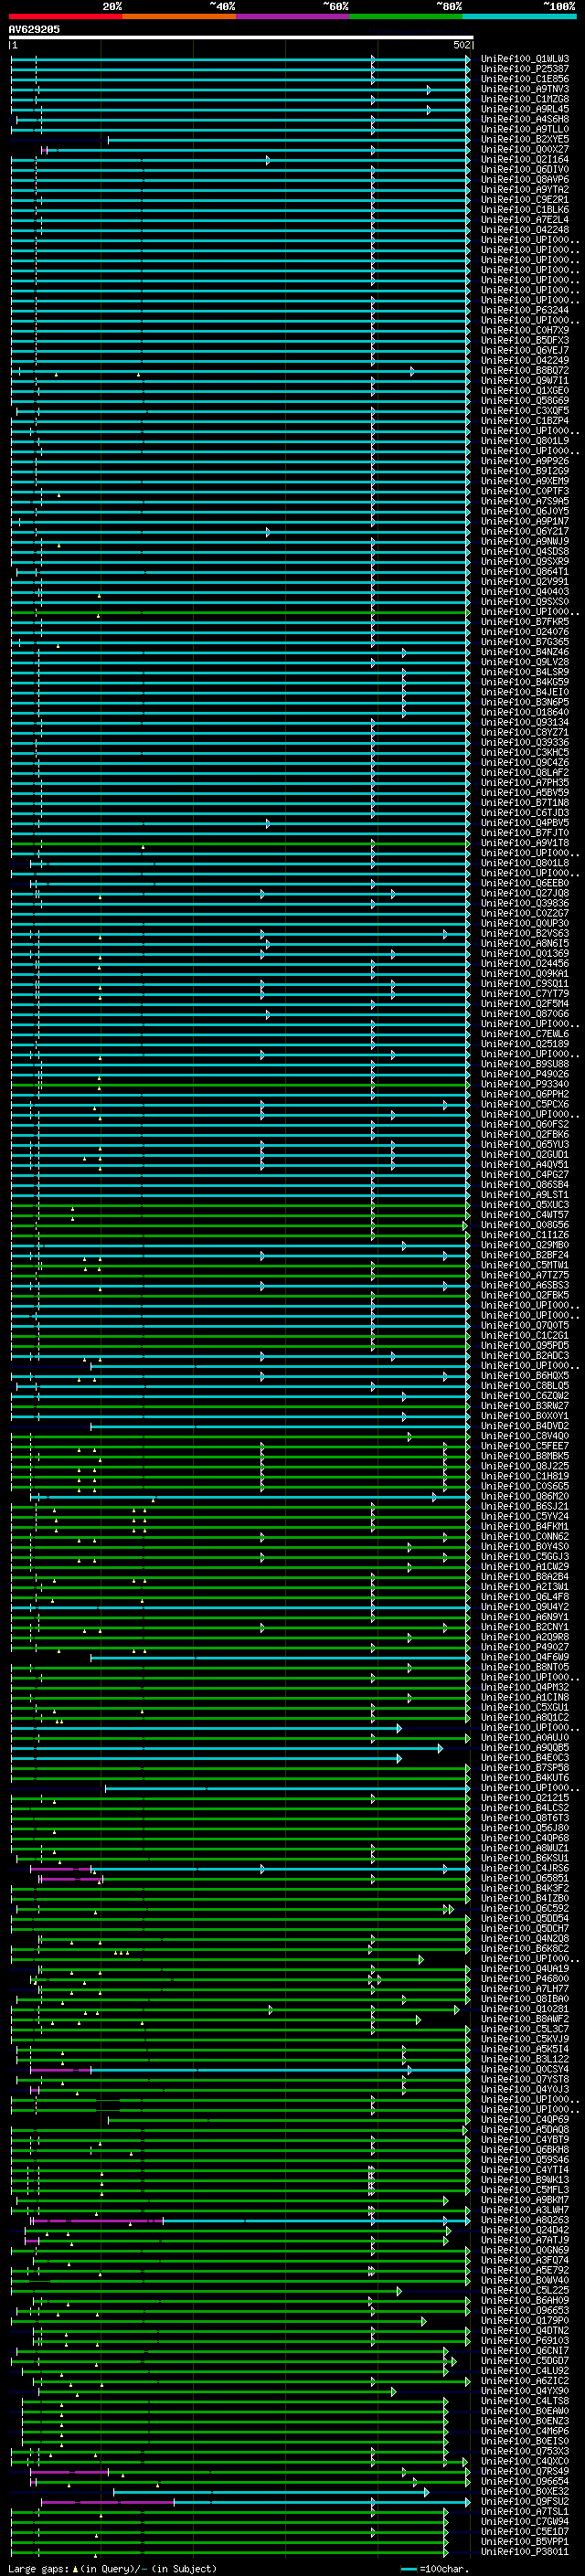Screen dimensions: 585x2576
Task: Click the green ~80% identity color bar
Action: [x=406, y=16]
